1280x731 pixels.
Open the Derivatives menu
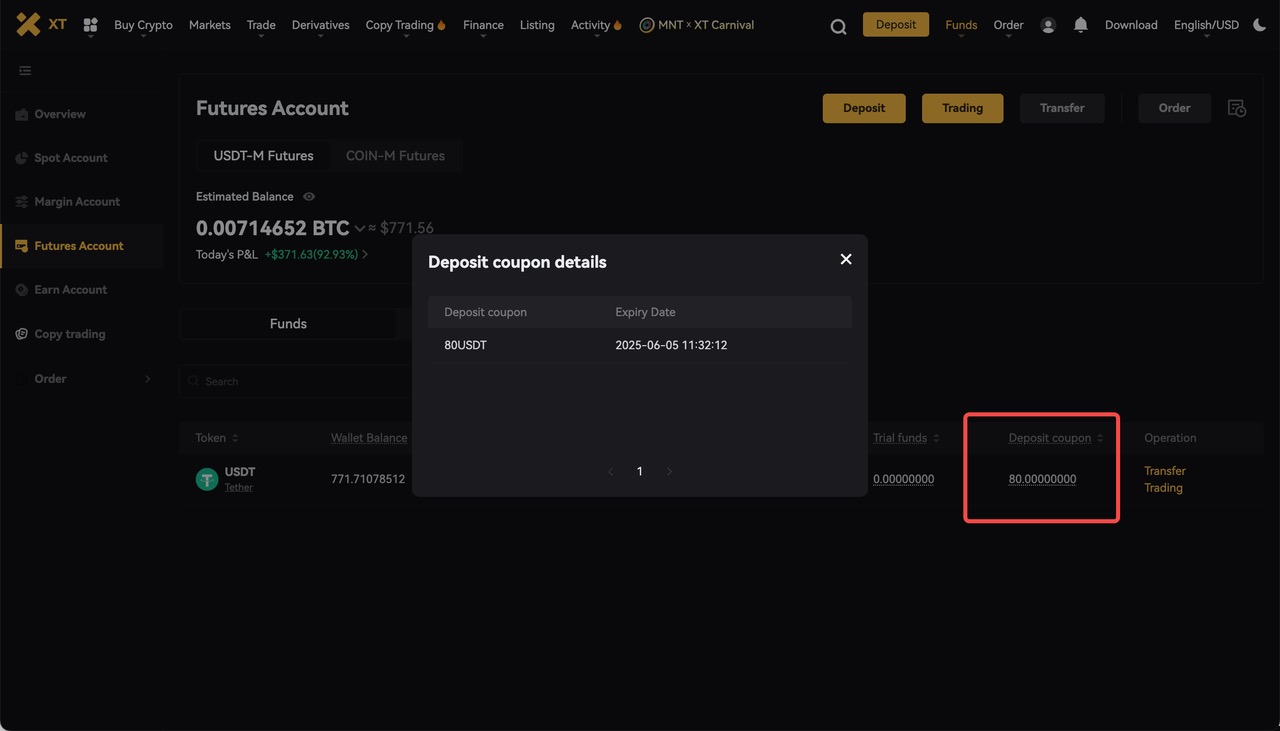(320, 25)
